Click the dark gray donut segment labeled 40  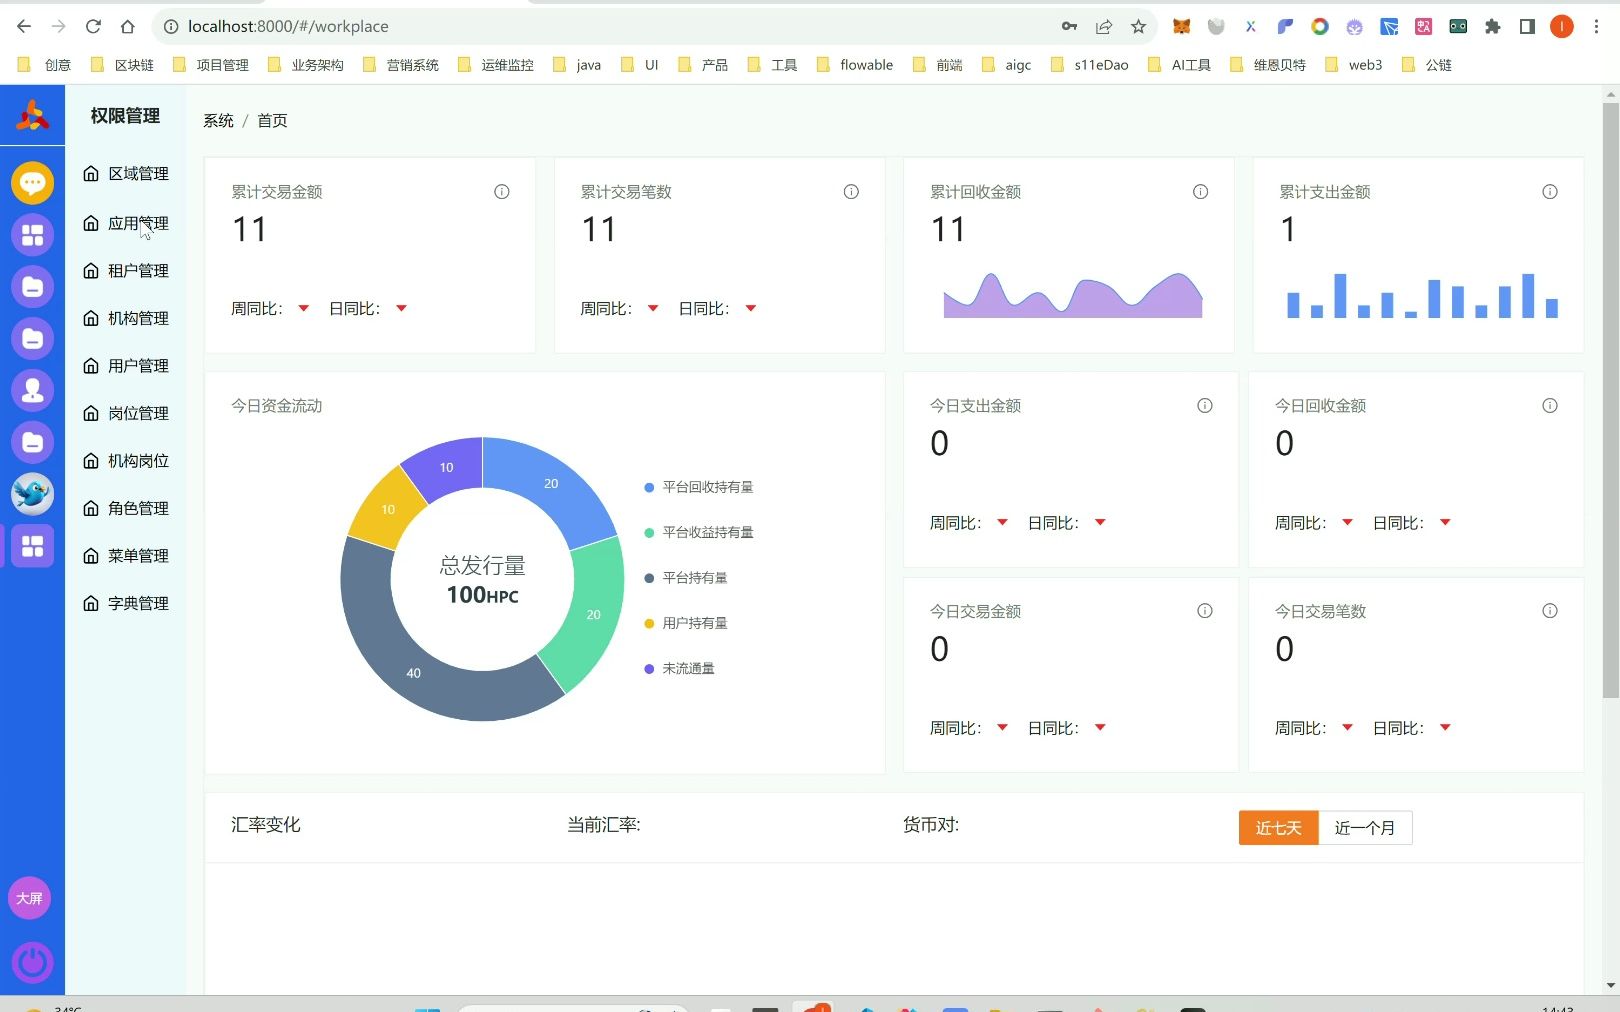tap(414, 673)
